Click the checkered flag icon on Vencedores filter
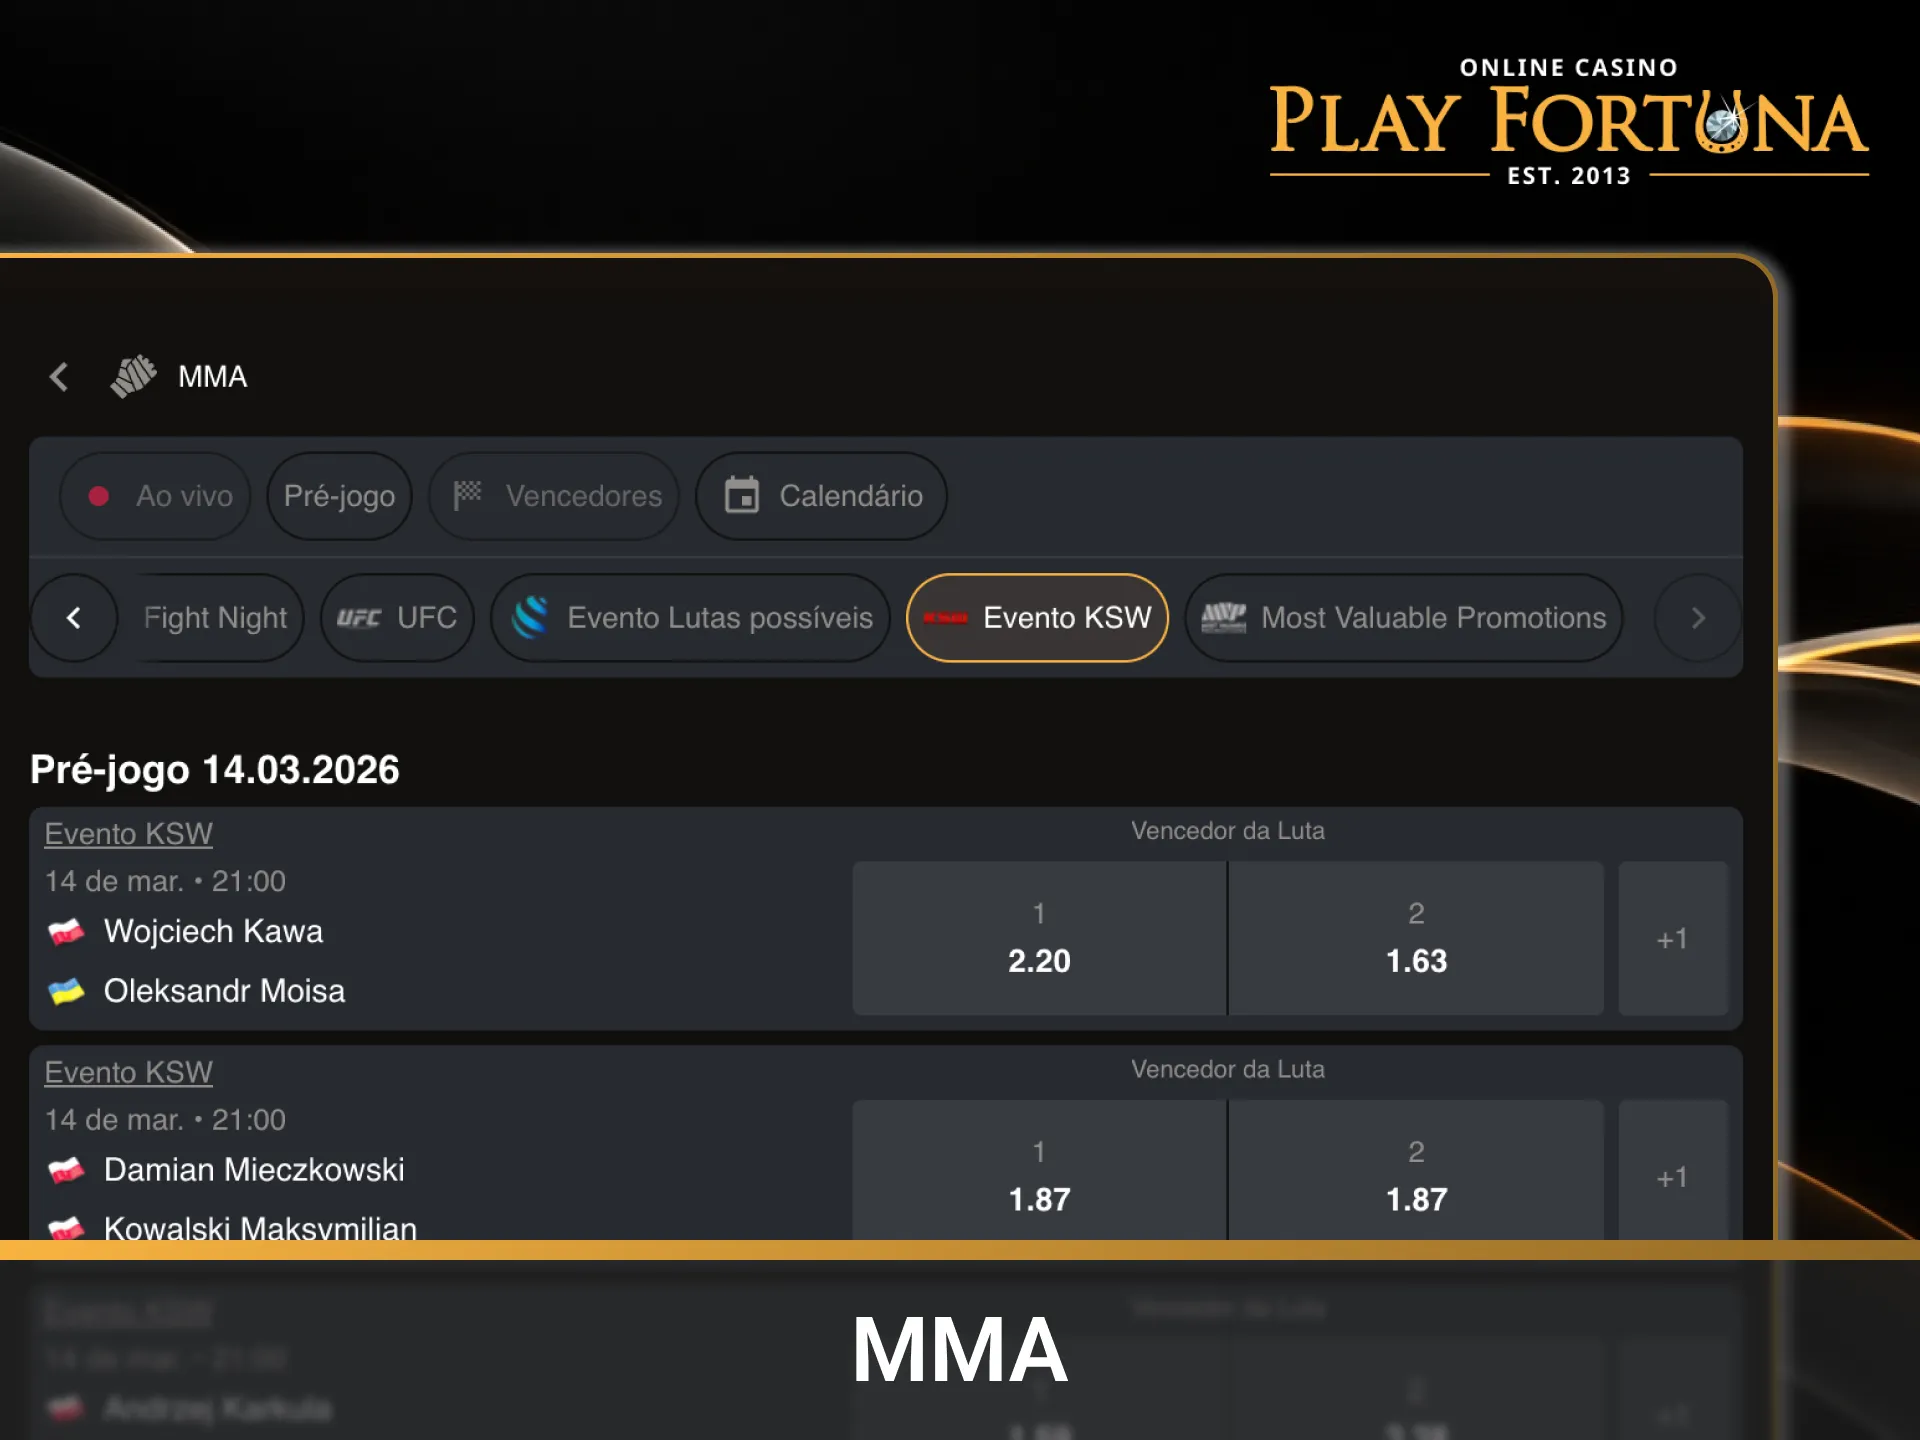 point(466,496)
